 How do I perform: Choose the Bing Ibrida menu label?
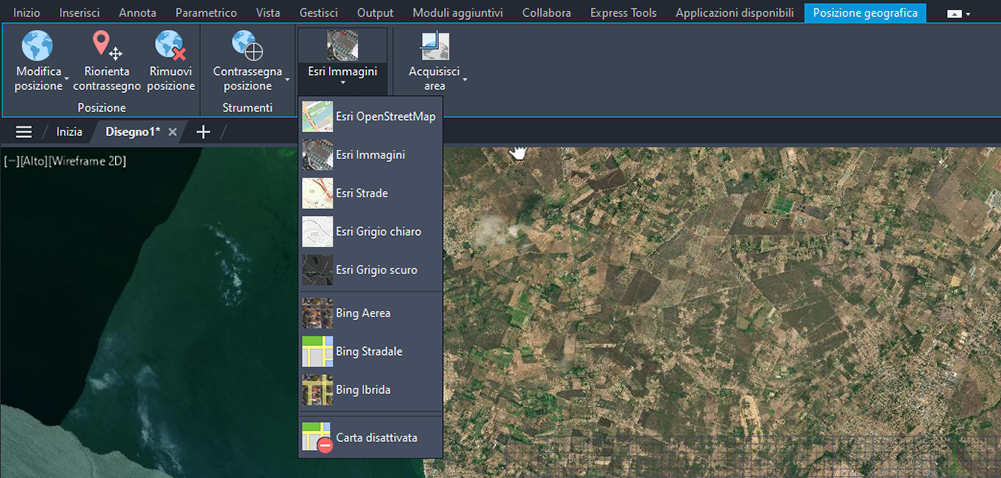(x=363, y=390)
